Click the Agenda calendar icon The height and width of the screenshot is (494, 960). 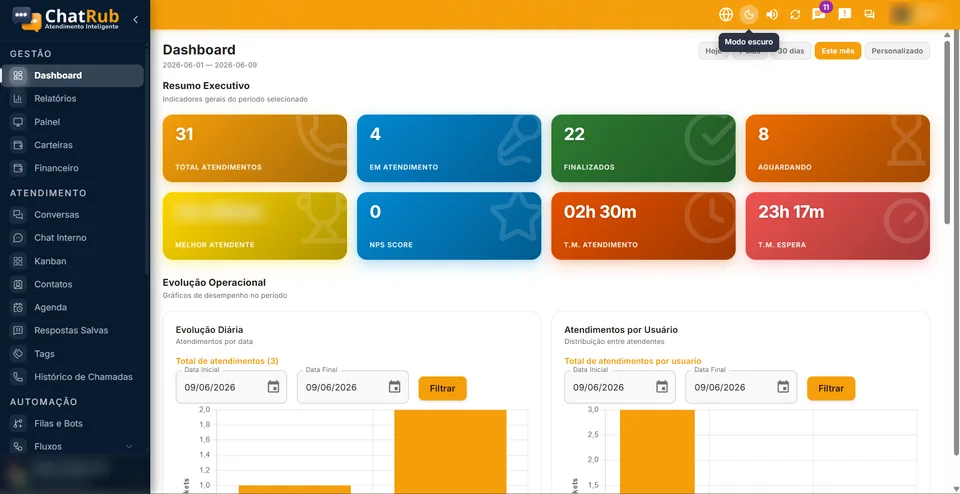[18, 307]
